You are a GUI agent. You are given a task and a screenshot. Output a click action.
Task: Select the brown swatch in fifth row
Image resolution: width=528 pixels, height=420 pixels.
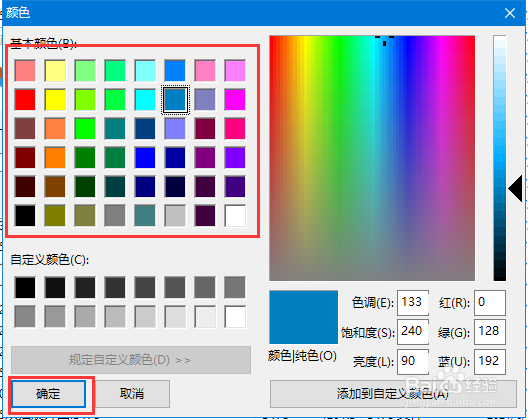[x=55, y=187]
